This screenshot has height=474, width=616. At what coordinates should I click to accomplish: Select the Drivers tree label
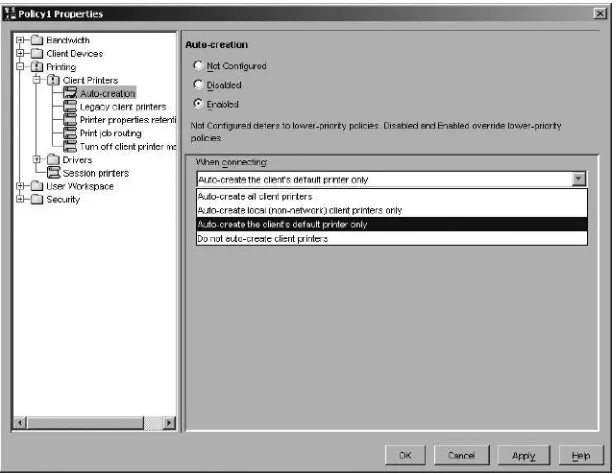[x=77, y=160]
